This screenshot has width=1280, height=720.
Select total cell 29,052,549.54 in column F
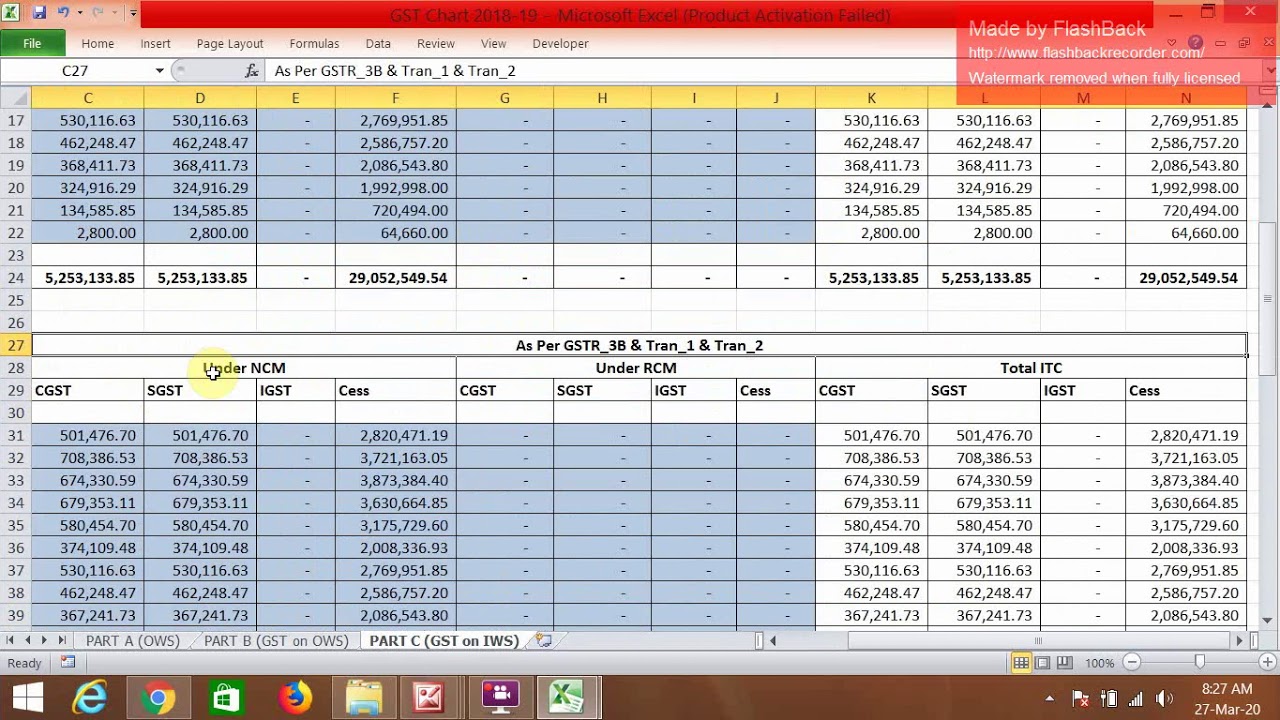click(396, 278)
